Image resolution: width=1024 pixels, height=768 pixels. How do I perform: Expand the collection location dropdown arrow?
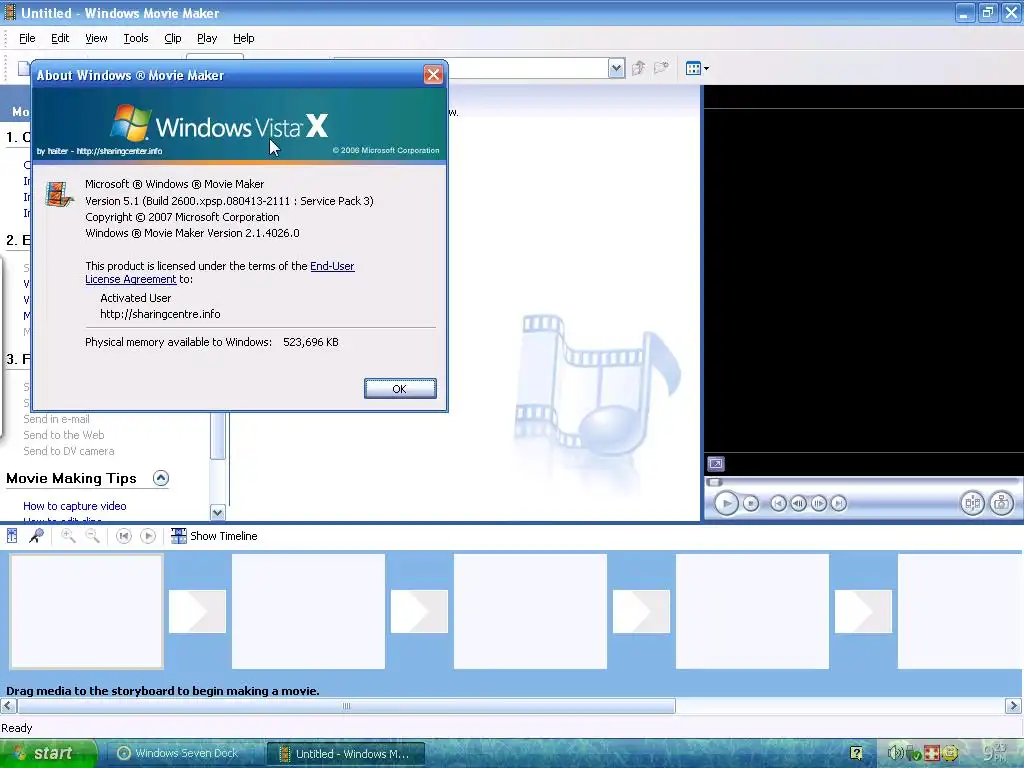(616, 68)
